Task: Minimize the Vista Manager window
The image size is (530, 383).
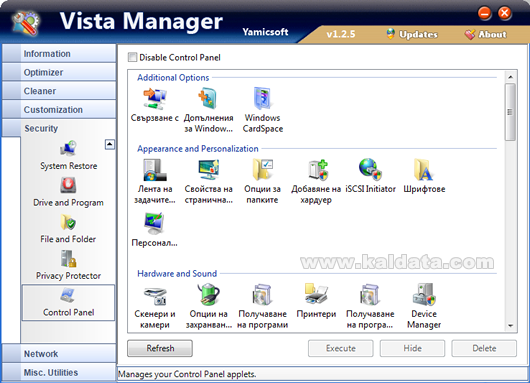Action: tap(484, 14)
